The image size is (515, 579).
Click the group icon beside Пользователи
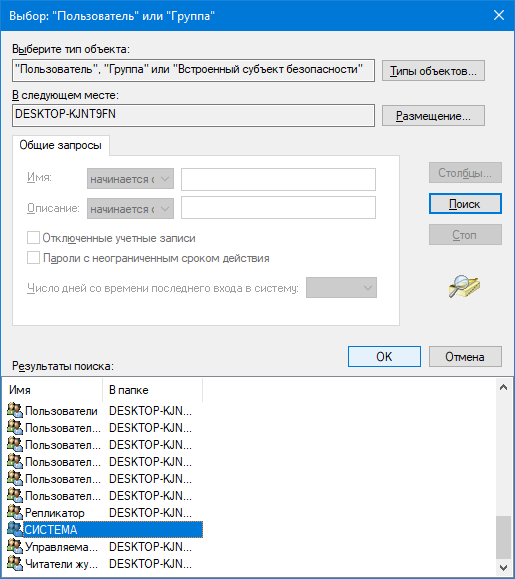click(15, 410)
